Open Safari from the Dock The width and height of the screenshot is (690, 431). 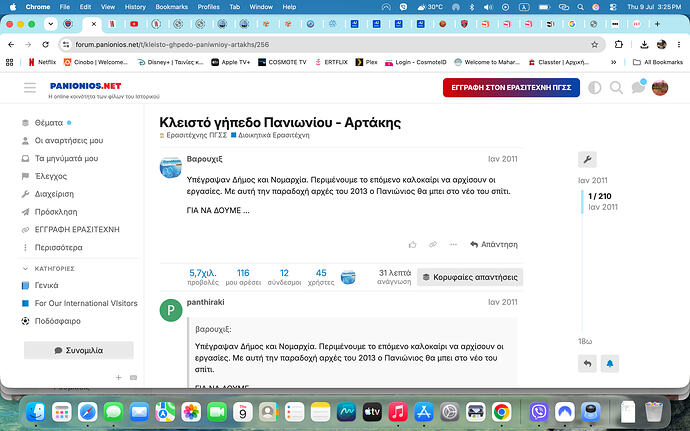tap(88, 413)
